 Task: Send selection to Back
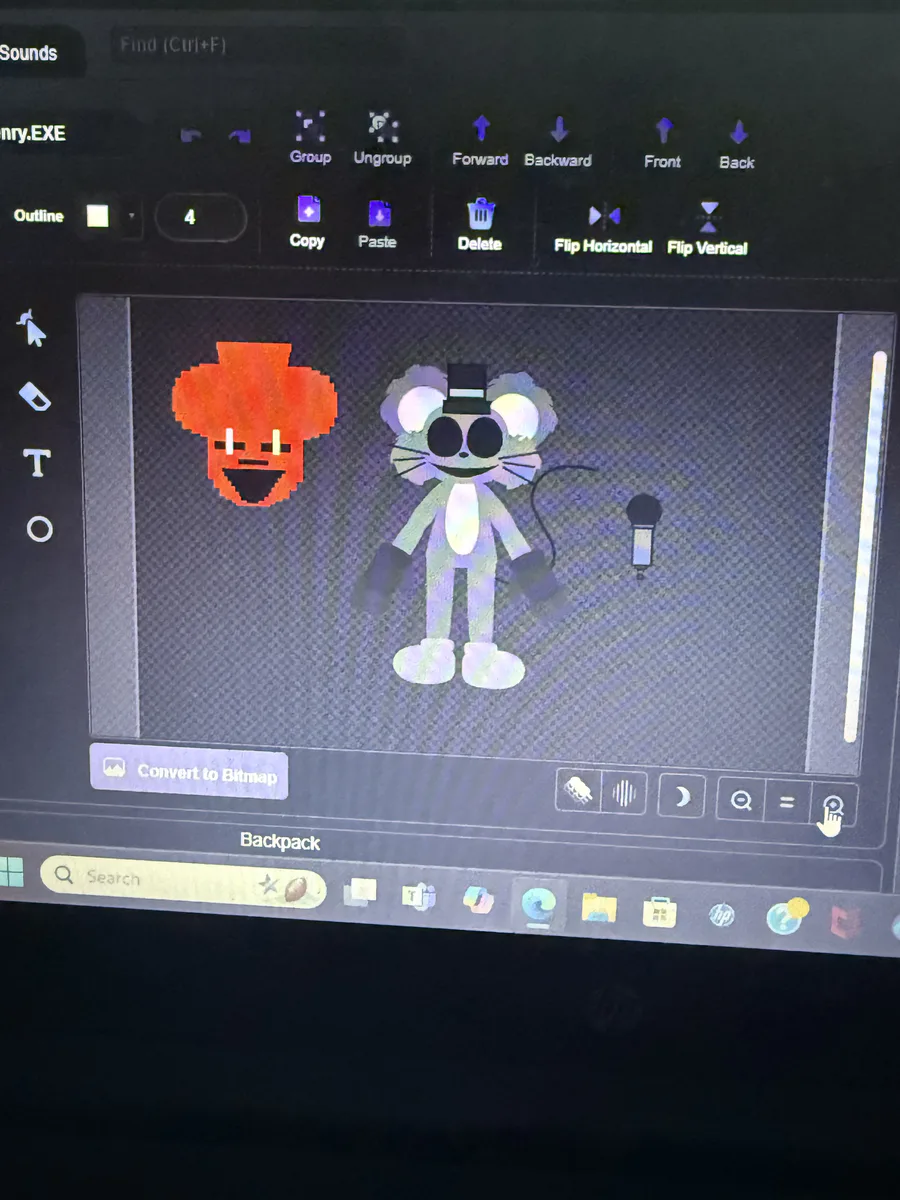tap(737, 146)
